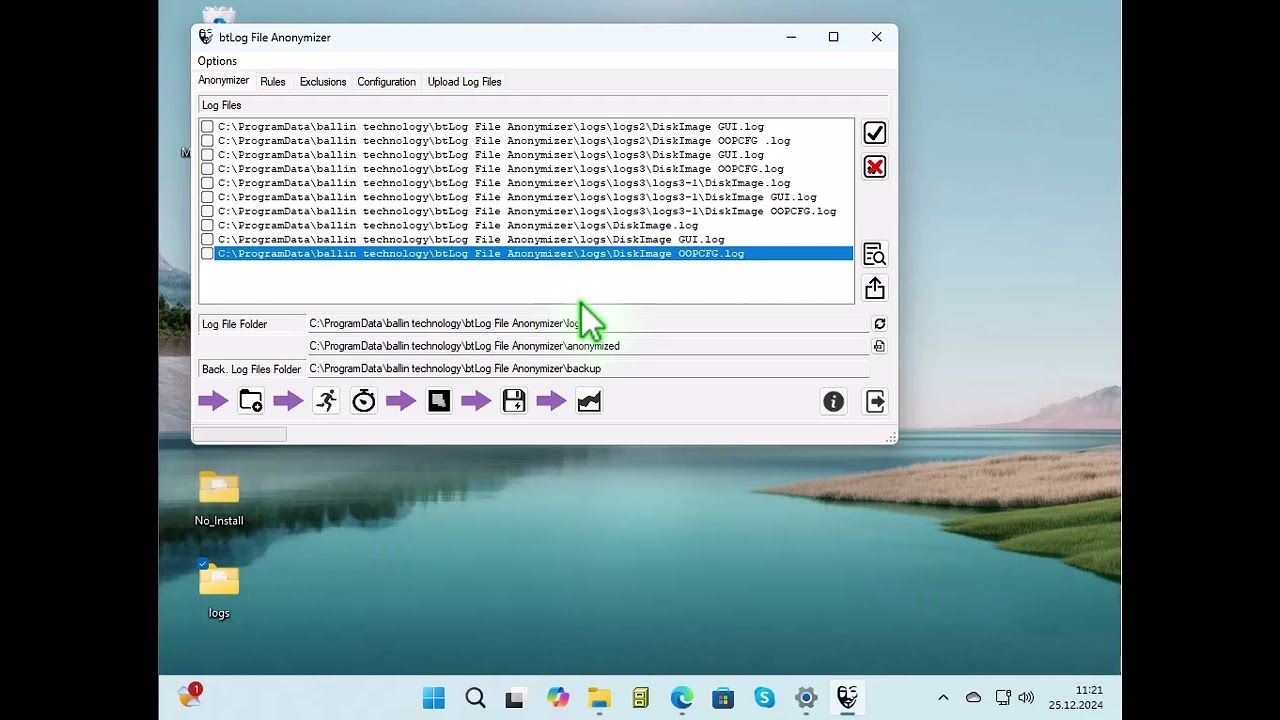Open the filing cabinet app on the taskbar
The height and width of the screenshot is (720, 1280).
tap(641, 698)
